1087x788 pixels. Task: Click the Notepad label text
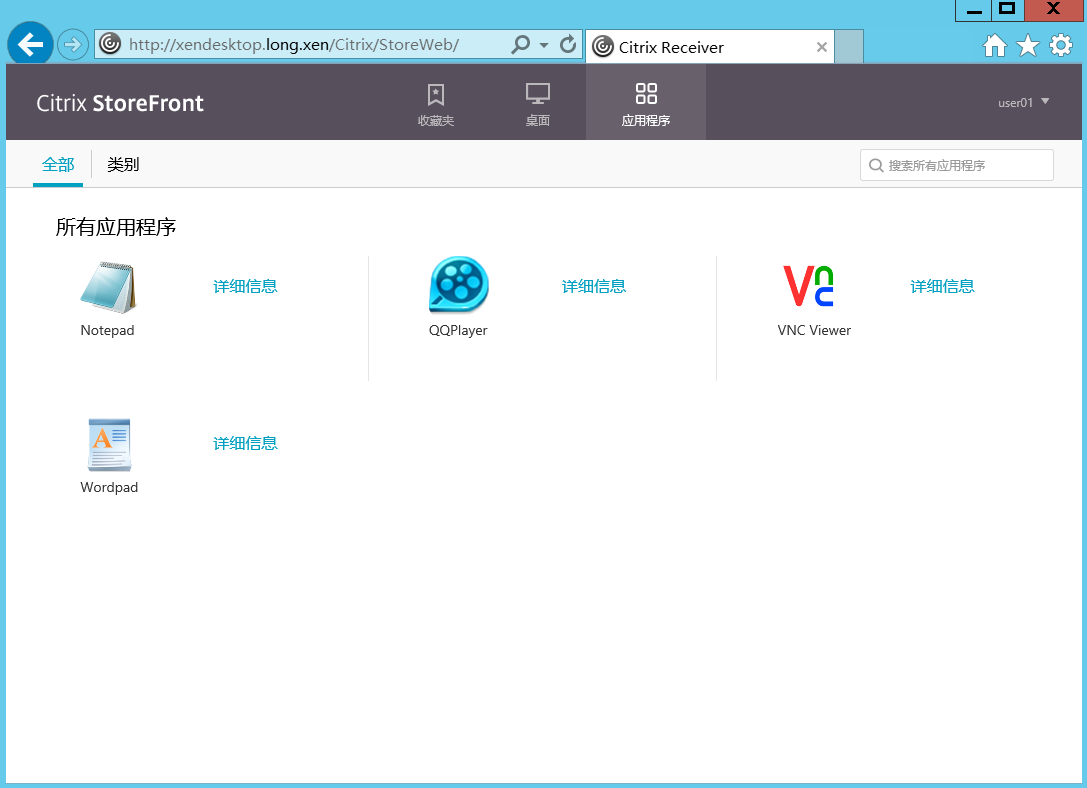click(x=107, y=331)
